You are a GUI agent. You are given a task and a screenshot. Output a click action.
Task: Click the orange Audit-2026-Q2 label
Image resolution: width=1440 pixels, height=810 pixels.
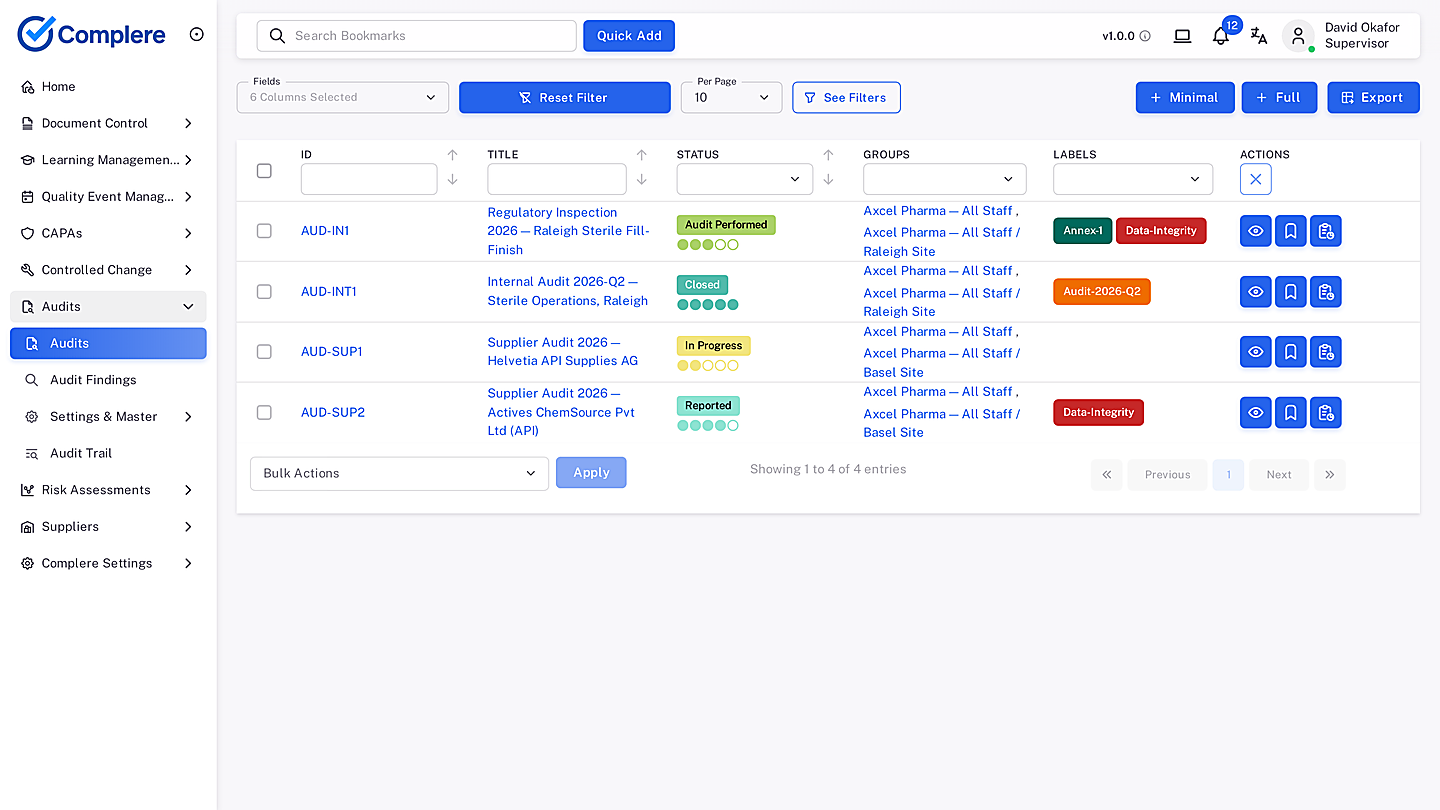coord(1101,292)
